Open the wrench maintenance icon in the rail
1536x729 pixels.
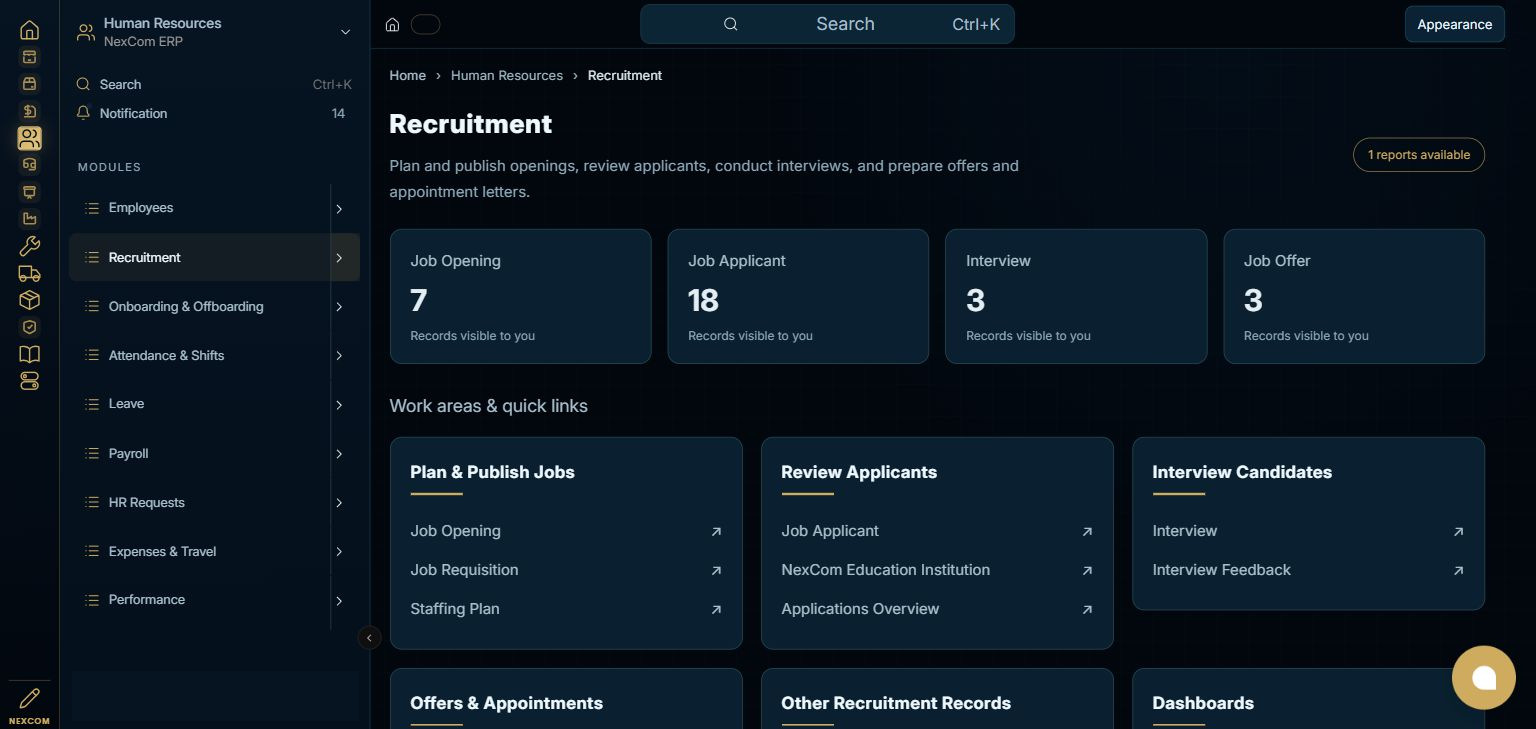tap(30, 246)
